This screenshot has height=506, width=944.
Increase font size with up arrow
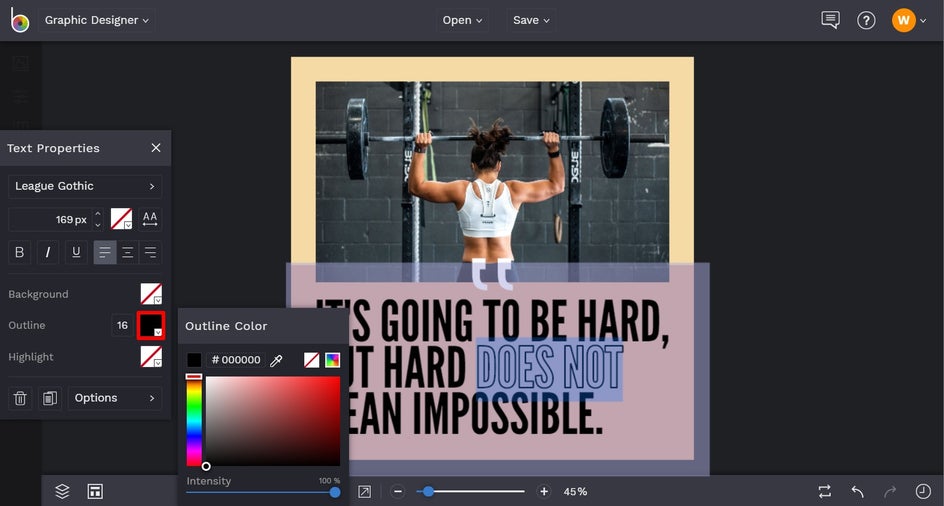tap(98, 213)
